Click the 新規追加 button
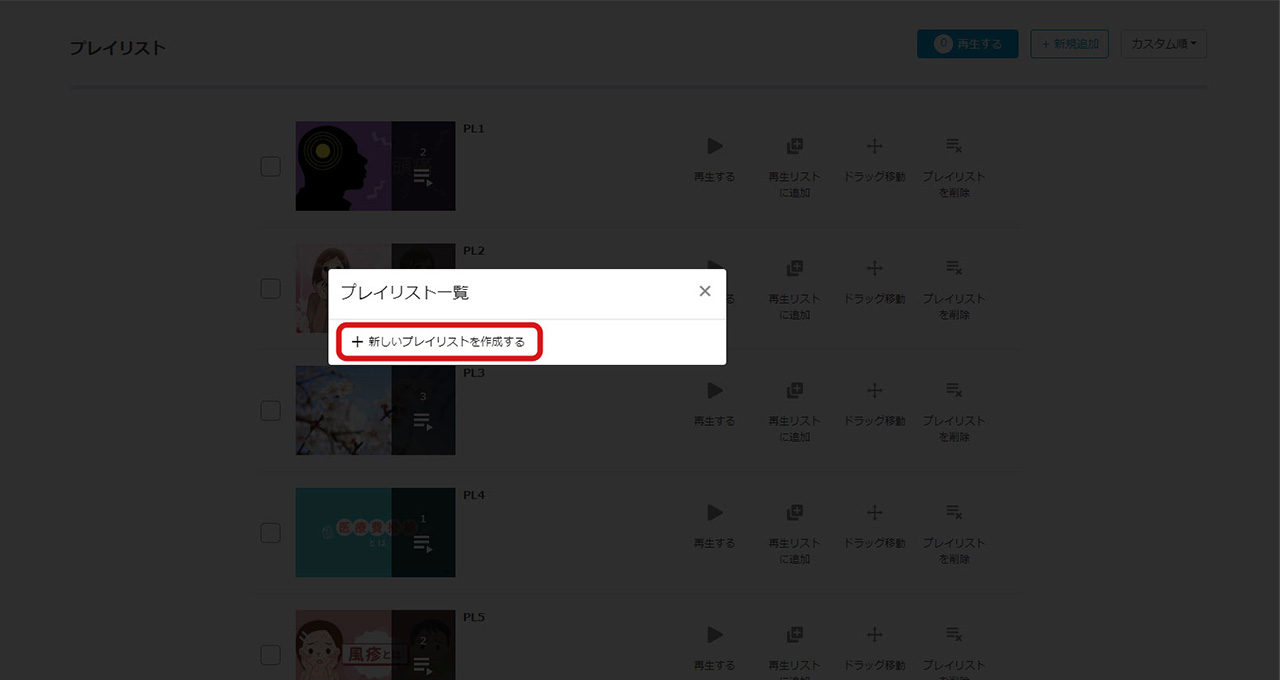1280x680 pixels. [1069, 44]
